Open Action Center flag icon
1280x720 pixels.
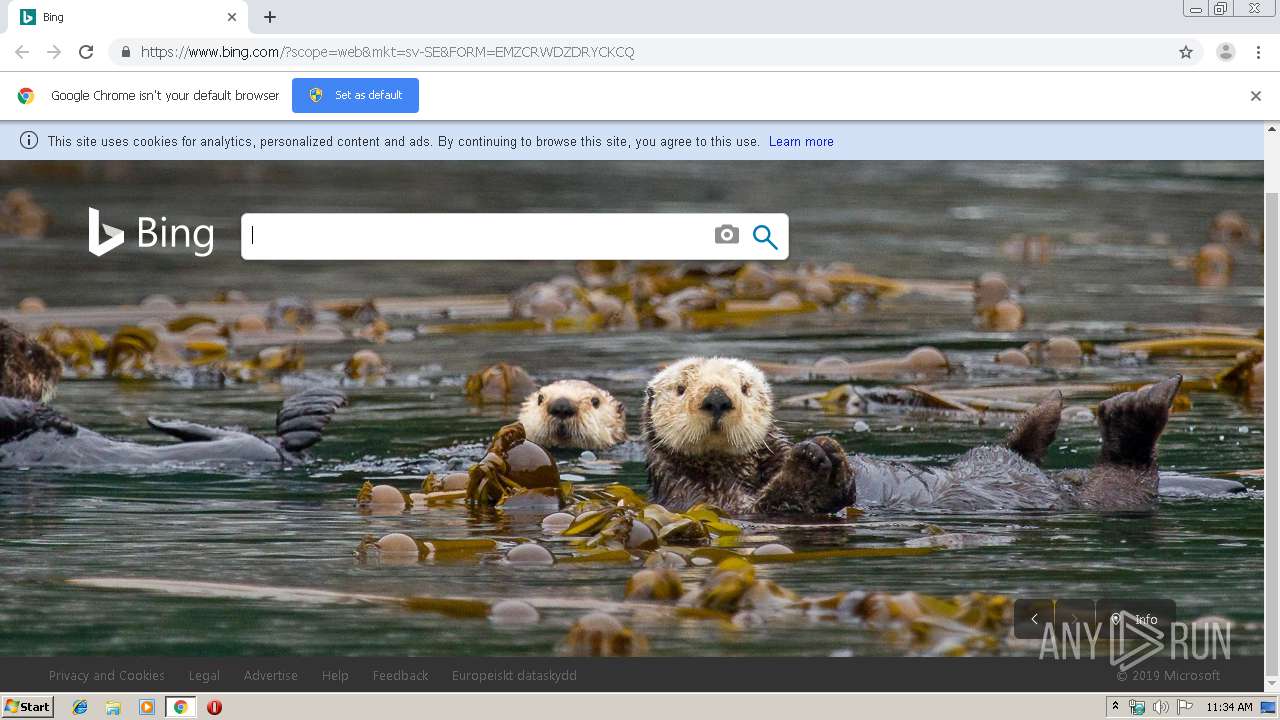[1183, 707]
